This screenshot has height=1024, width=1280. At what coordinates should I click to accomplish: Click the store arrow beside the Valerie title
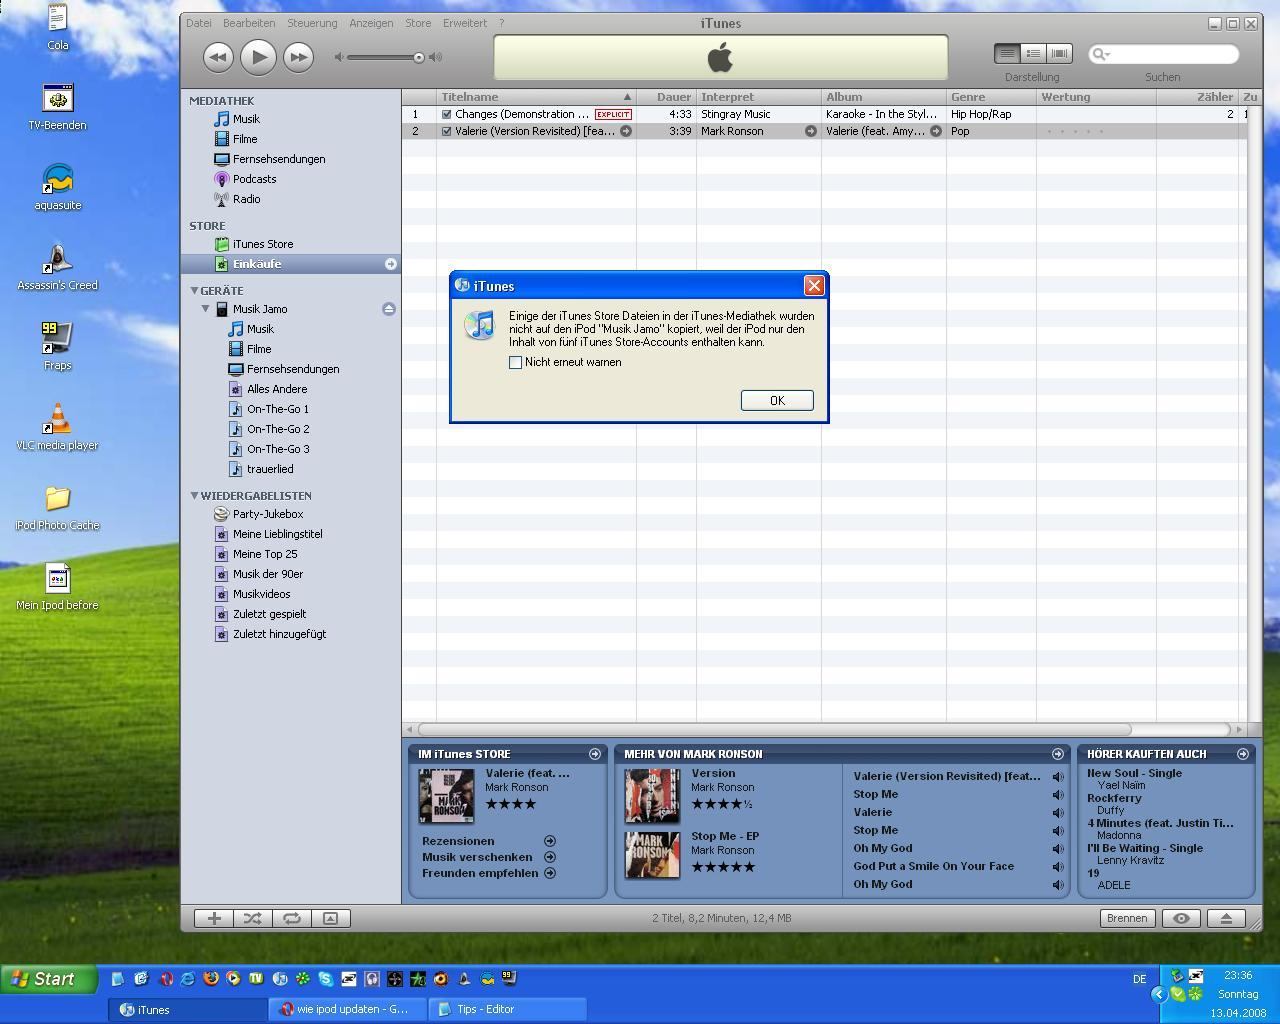[626, 131]
